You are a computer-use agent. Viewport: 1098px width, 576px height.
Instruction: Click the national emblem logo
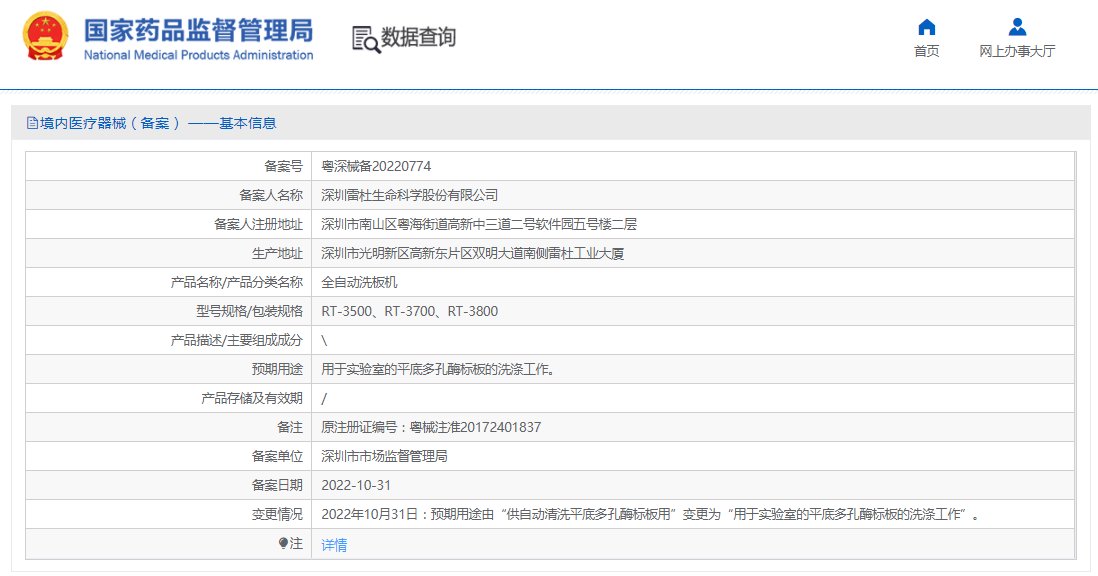click(x=46, y=37)
